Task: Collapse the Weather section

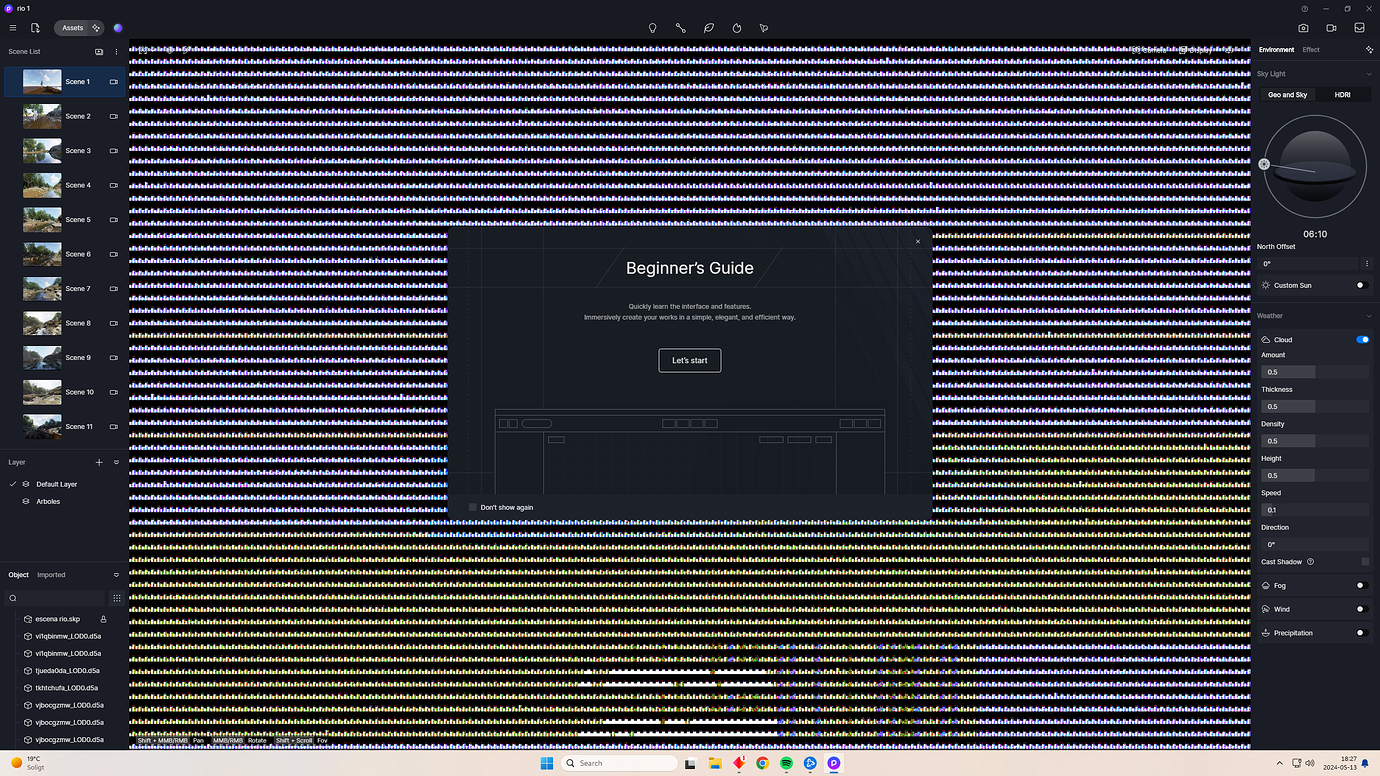Action: click(x=1369, y=315)
